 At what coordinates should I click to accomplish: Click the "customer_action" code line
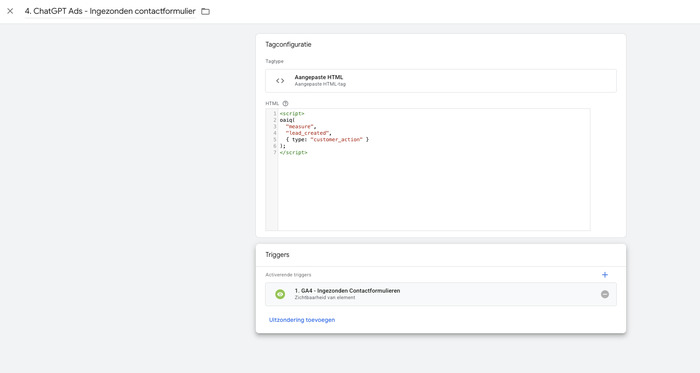tap(327, 140)
